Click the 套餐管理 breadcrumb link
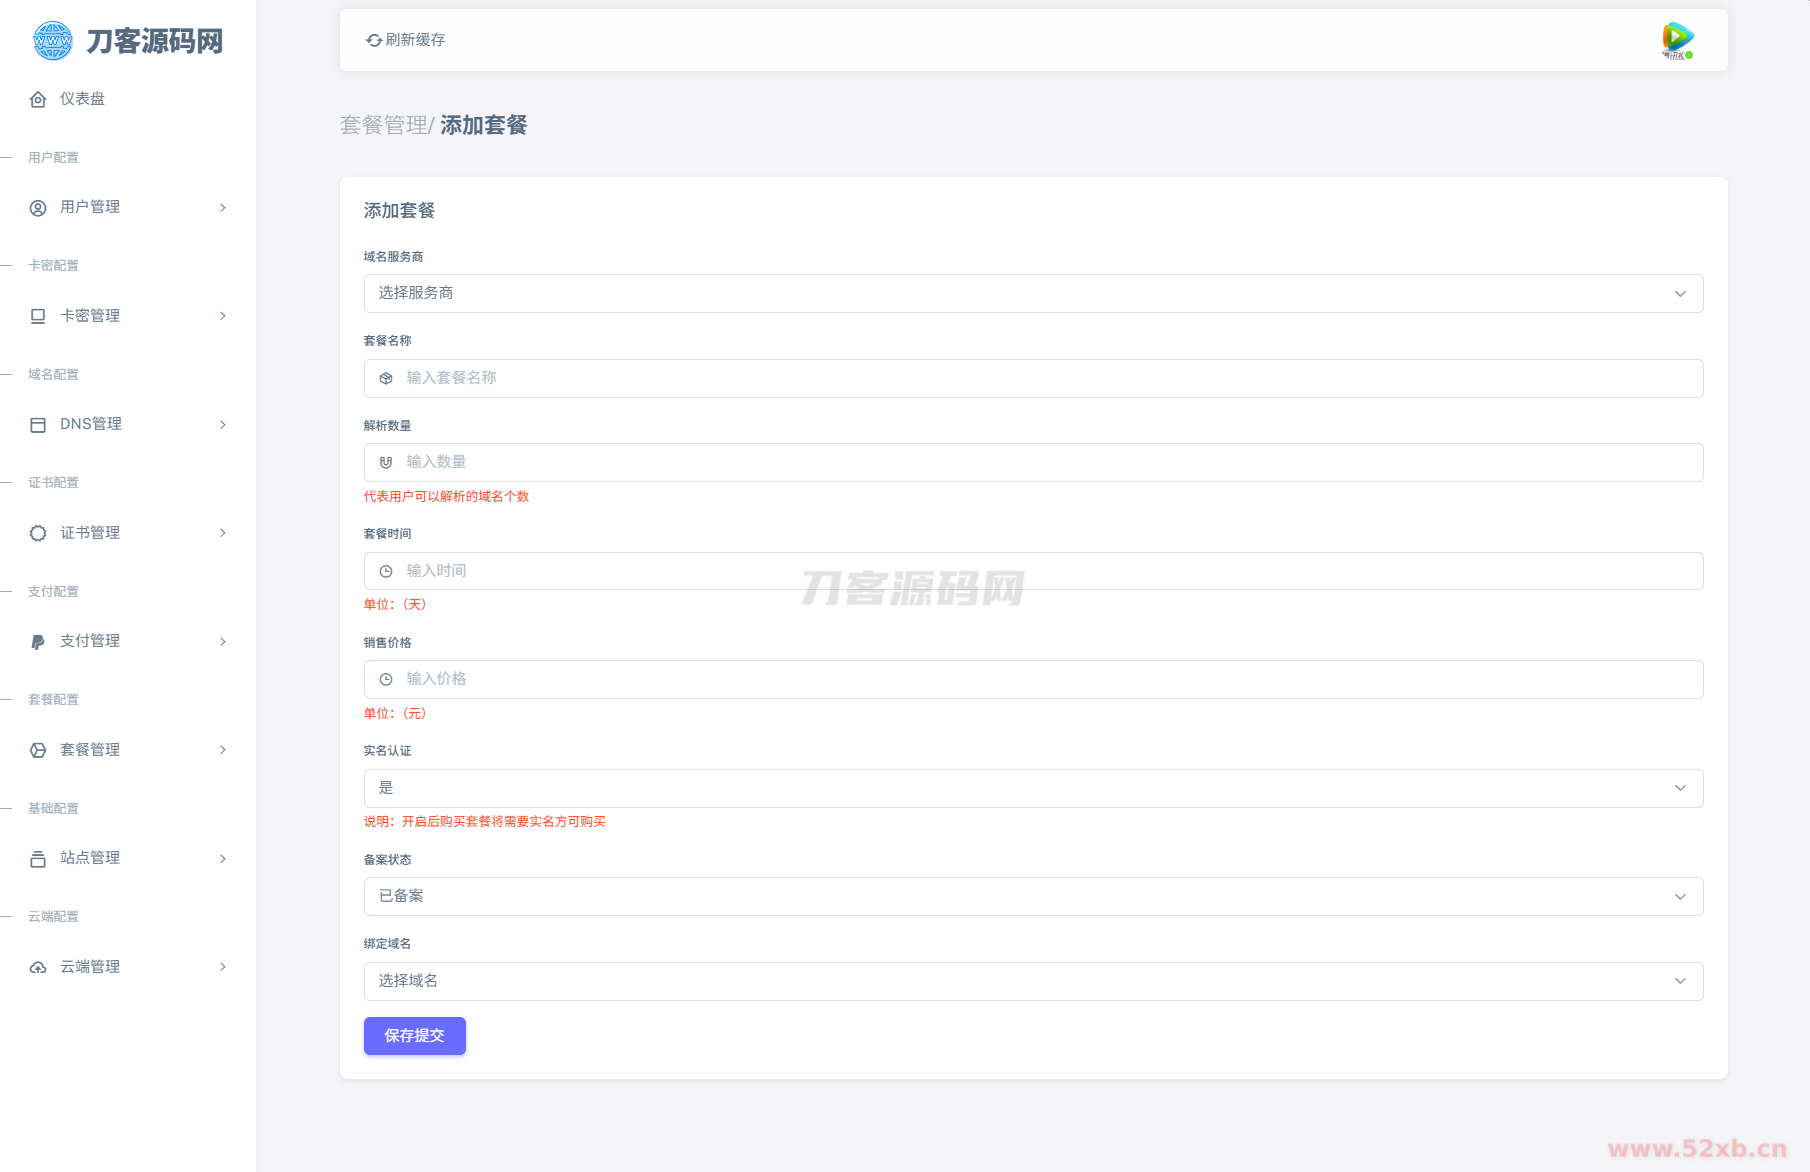The width and height of the screenshot is (1810, 1172). (x=383, y=125)
